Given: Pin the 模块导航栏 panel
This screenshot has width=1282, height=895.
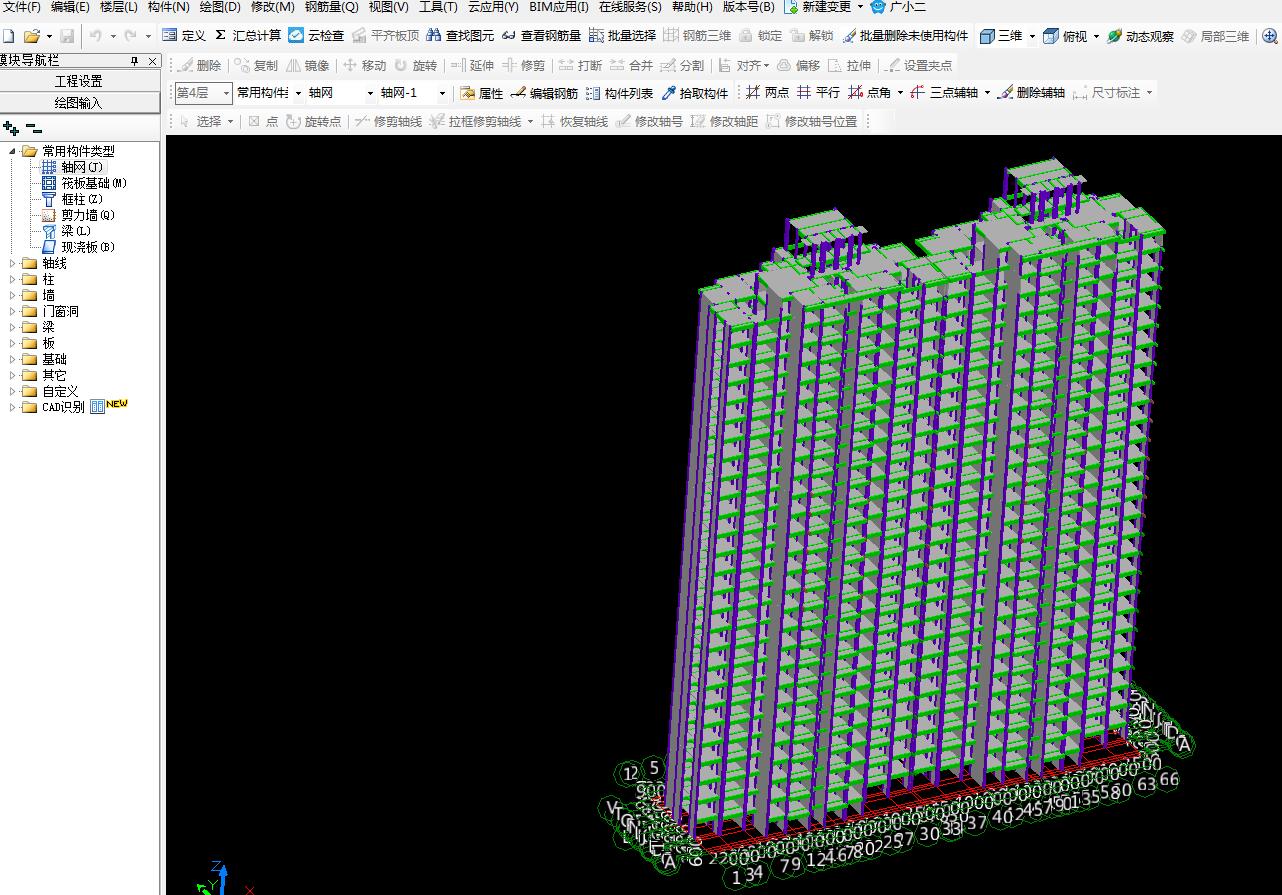Looking at the screenshot, I should tap(135, 61).
